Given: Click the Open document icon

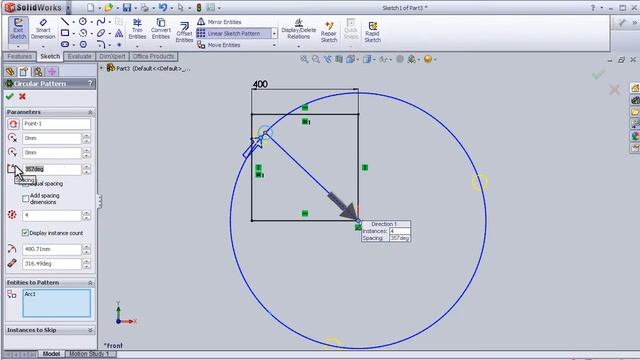Looking at the screenshot, I should coord(109,7).
